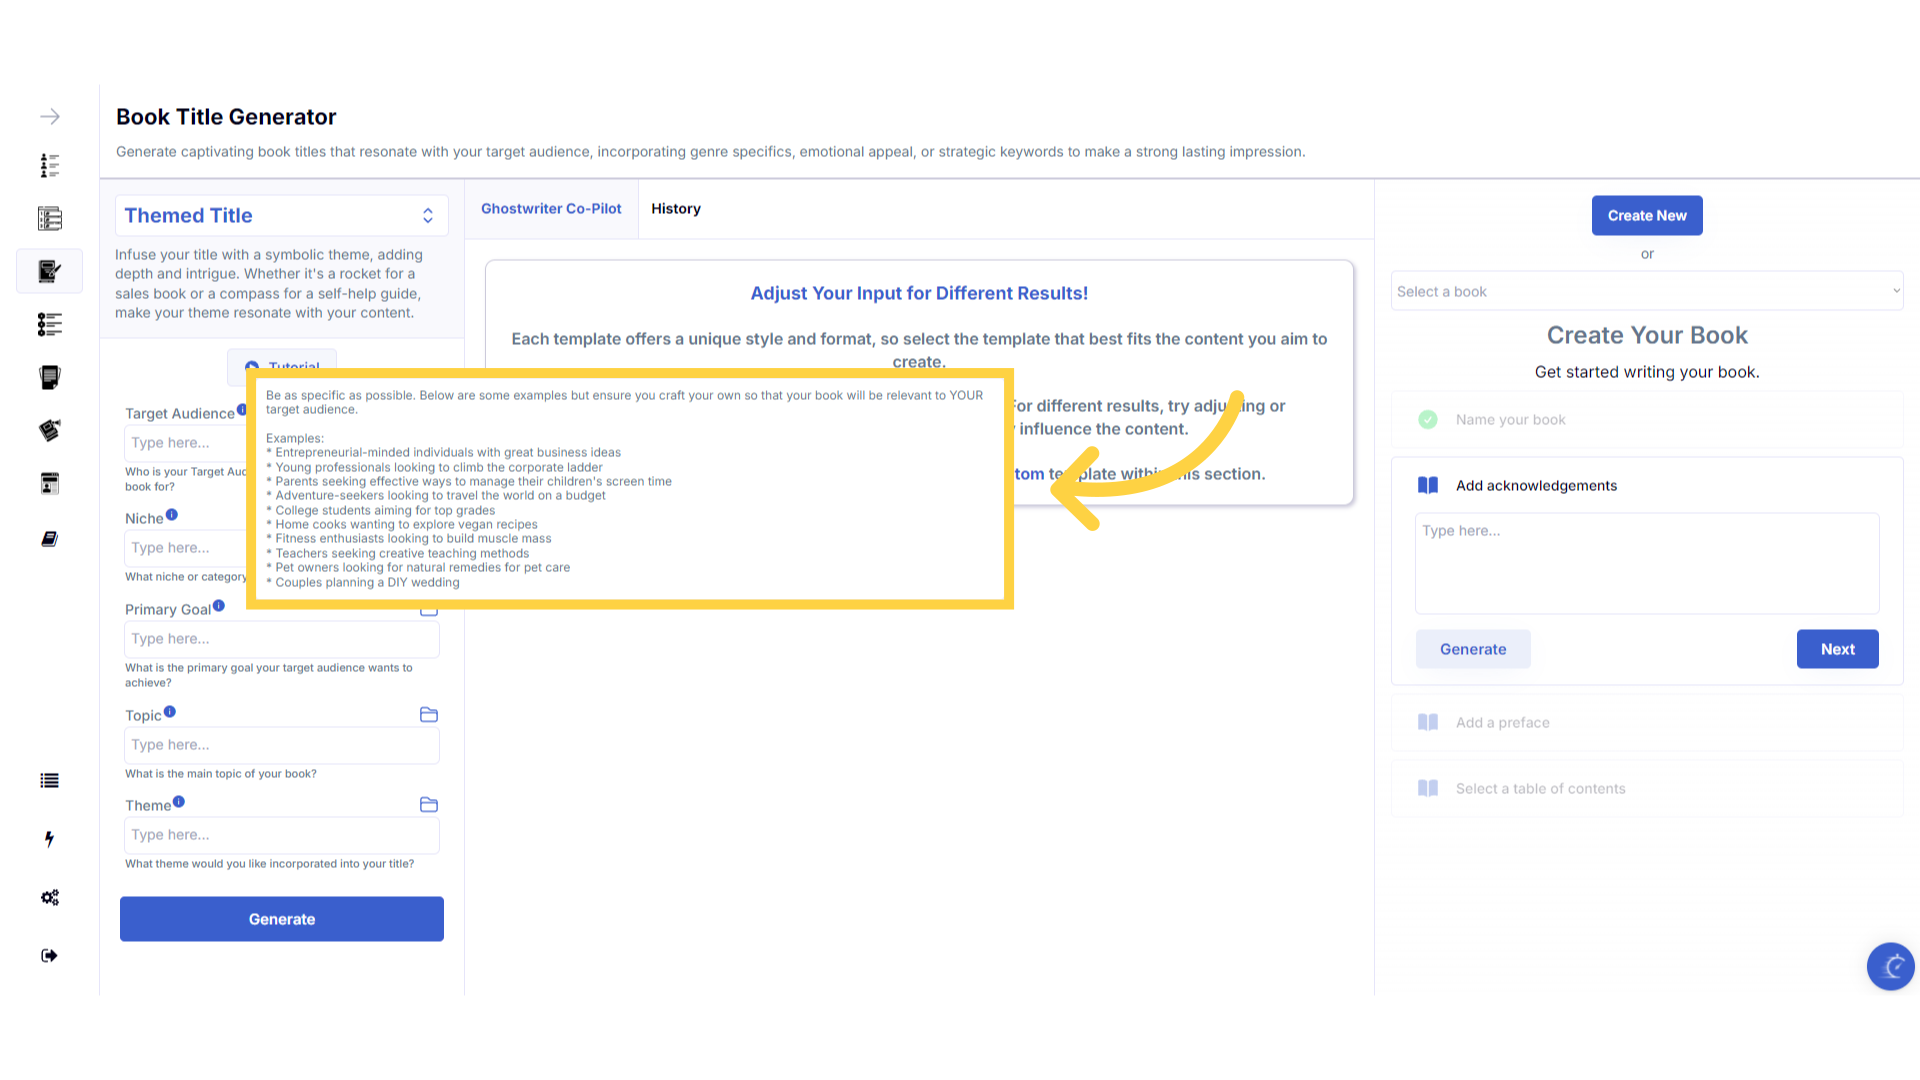1920x1080 pixels.
Task: Open the settings gears icon in sidebar
Action: click(50, 897)
